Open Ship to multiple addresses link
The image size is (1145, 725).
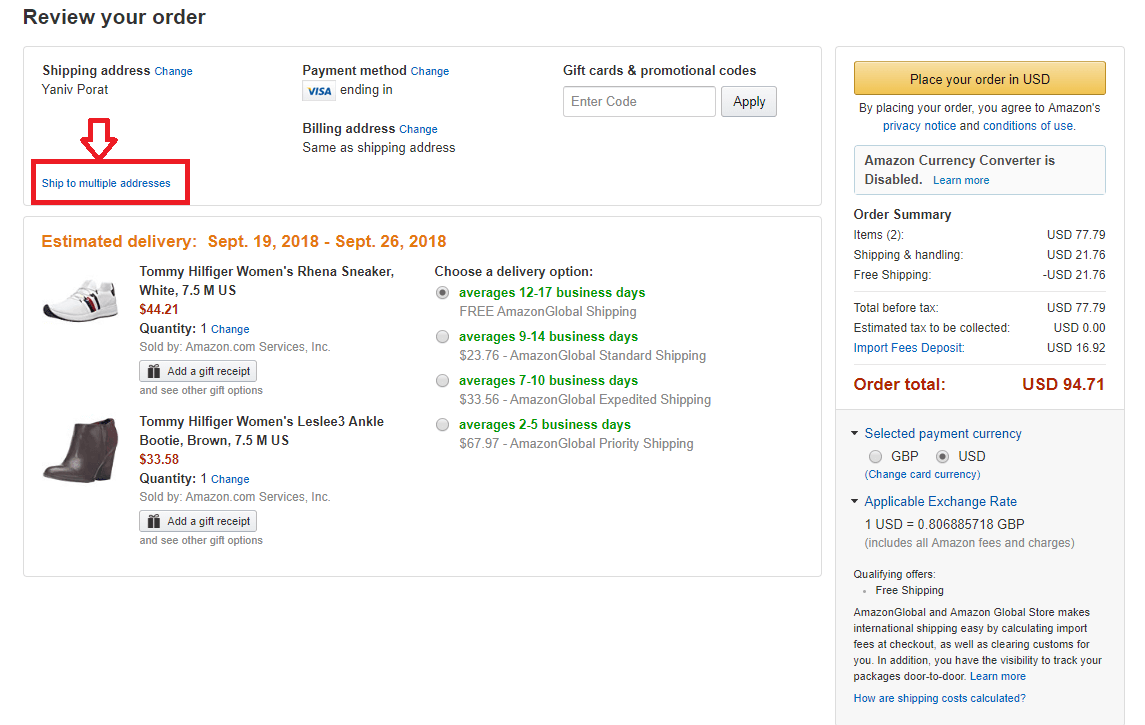106,184
